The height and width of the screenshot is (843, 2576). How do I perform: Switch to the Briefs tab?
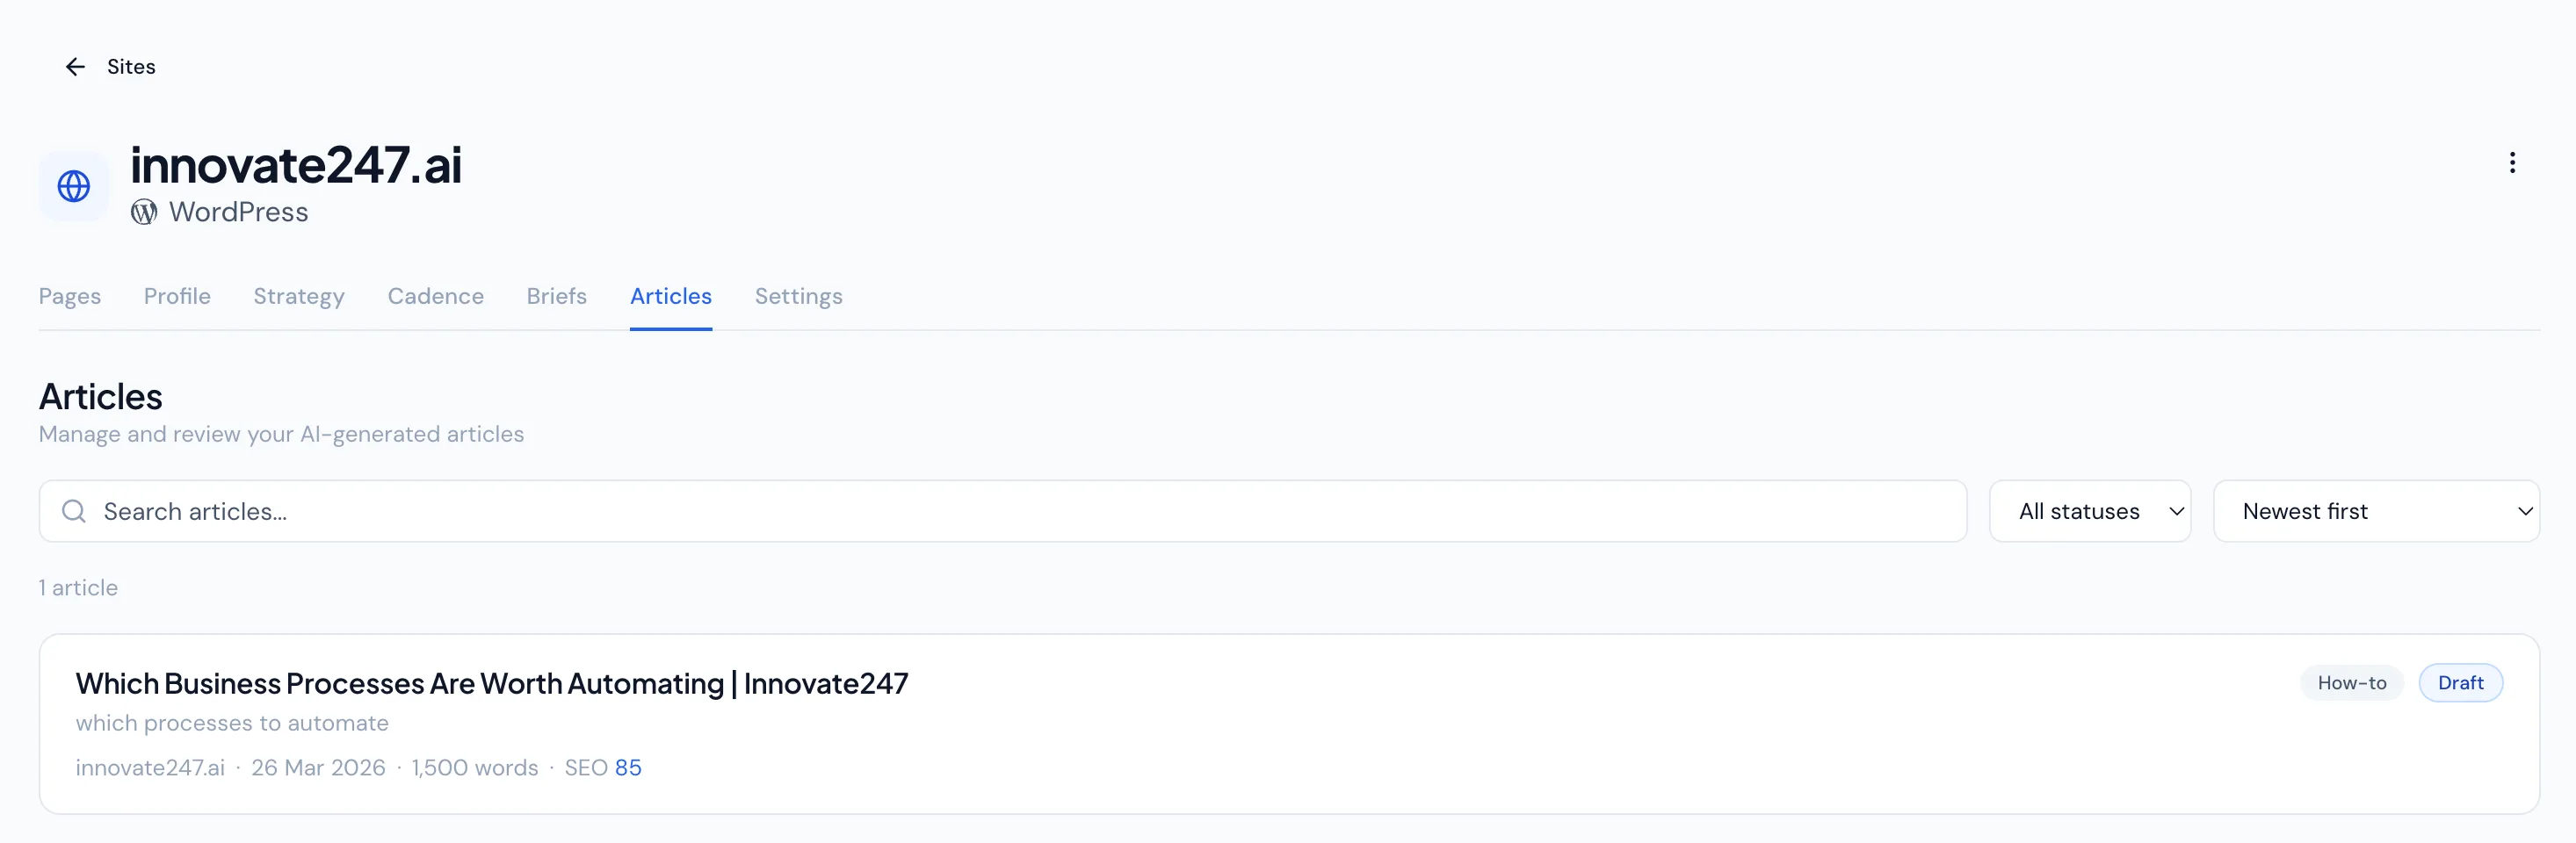click(556, 297)
